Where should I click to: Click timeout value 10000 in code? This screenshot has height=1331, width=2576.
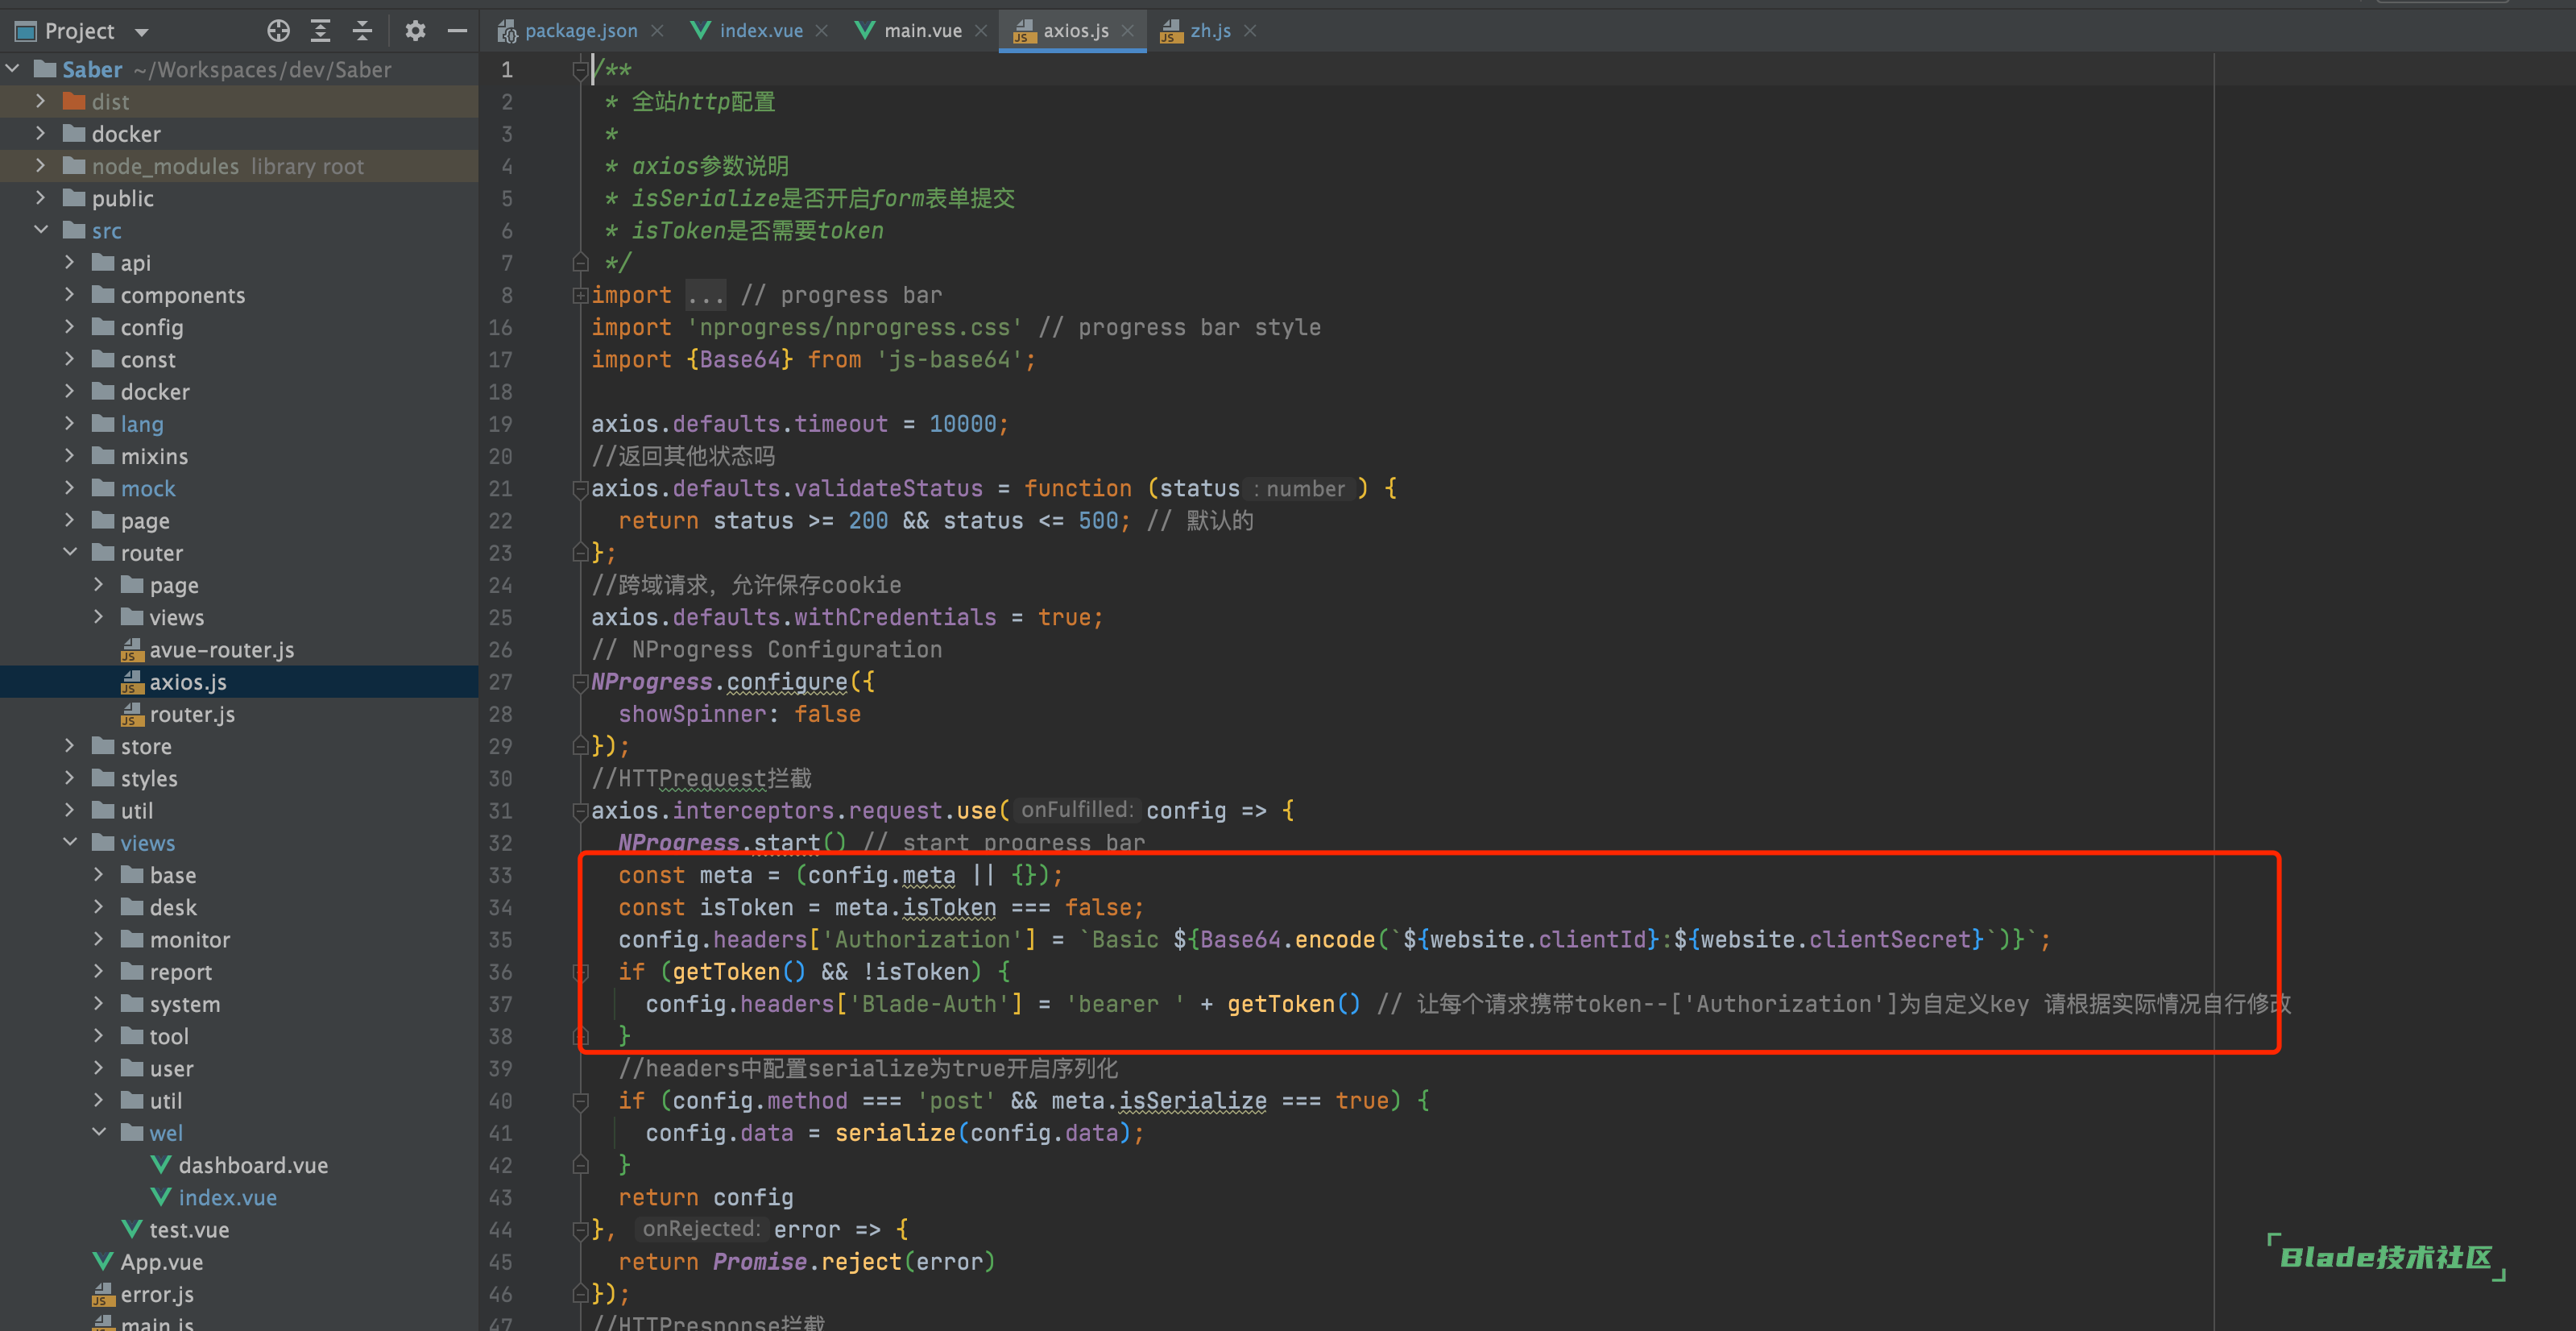(x=962, y=424)
